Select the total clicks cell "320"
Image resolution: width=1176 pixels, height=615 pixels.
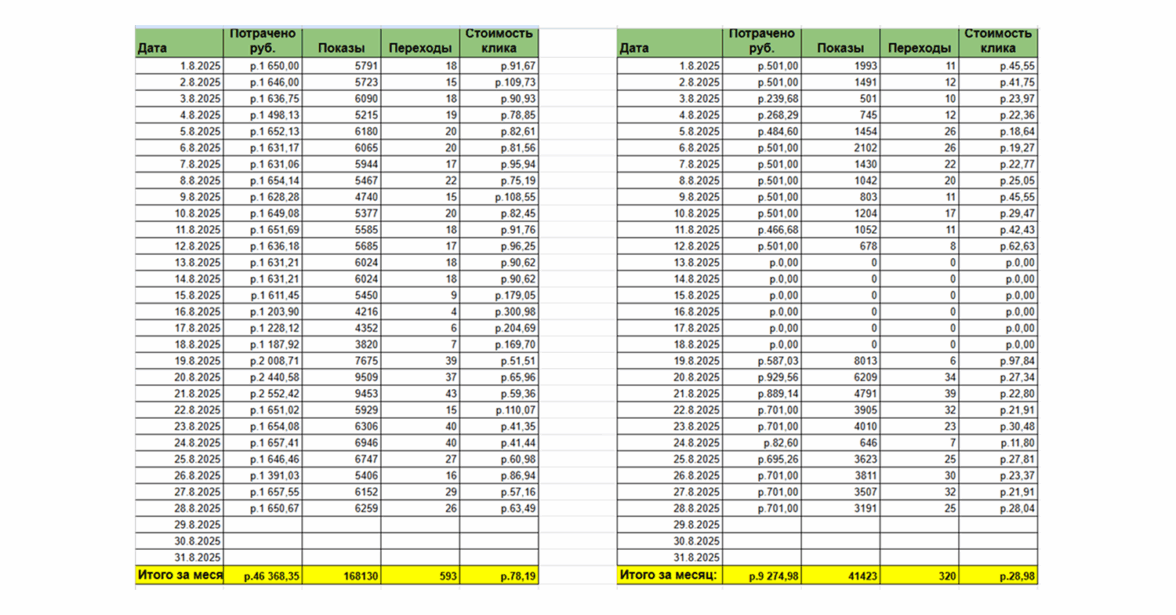pyautogui.click(x=919, y=576)
